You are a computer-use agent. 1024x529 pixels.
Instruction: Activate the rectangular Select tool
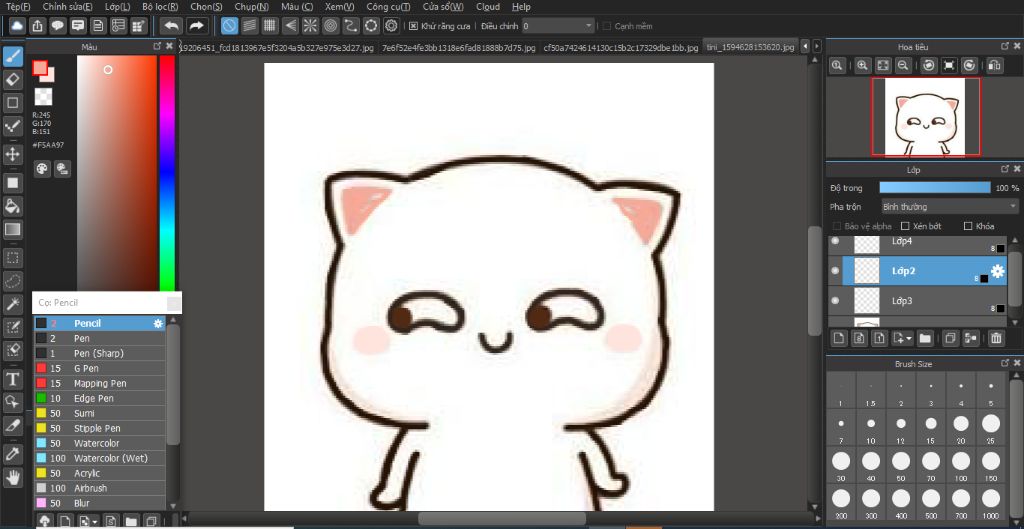pos(12,257)
